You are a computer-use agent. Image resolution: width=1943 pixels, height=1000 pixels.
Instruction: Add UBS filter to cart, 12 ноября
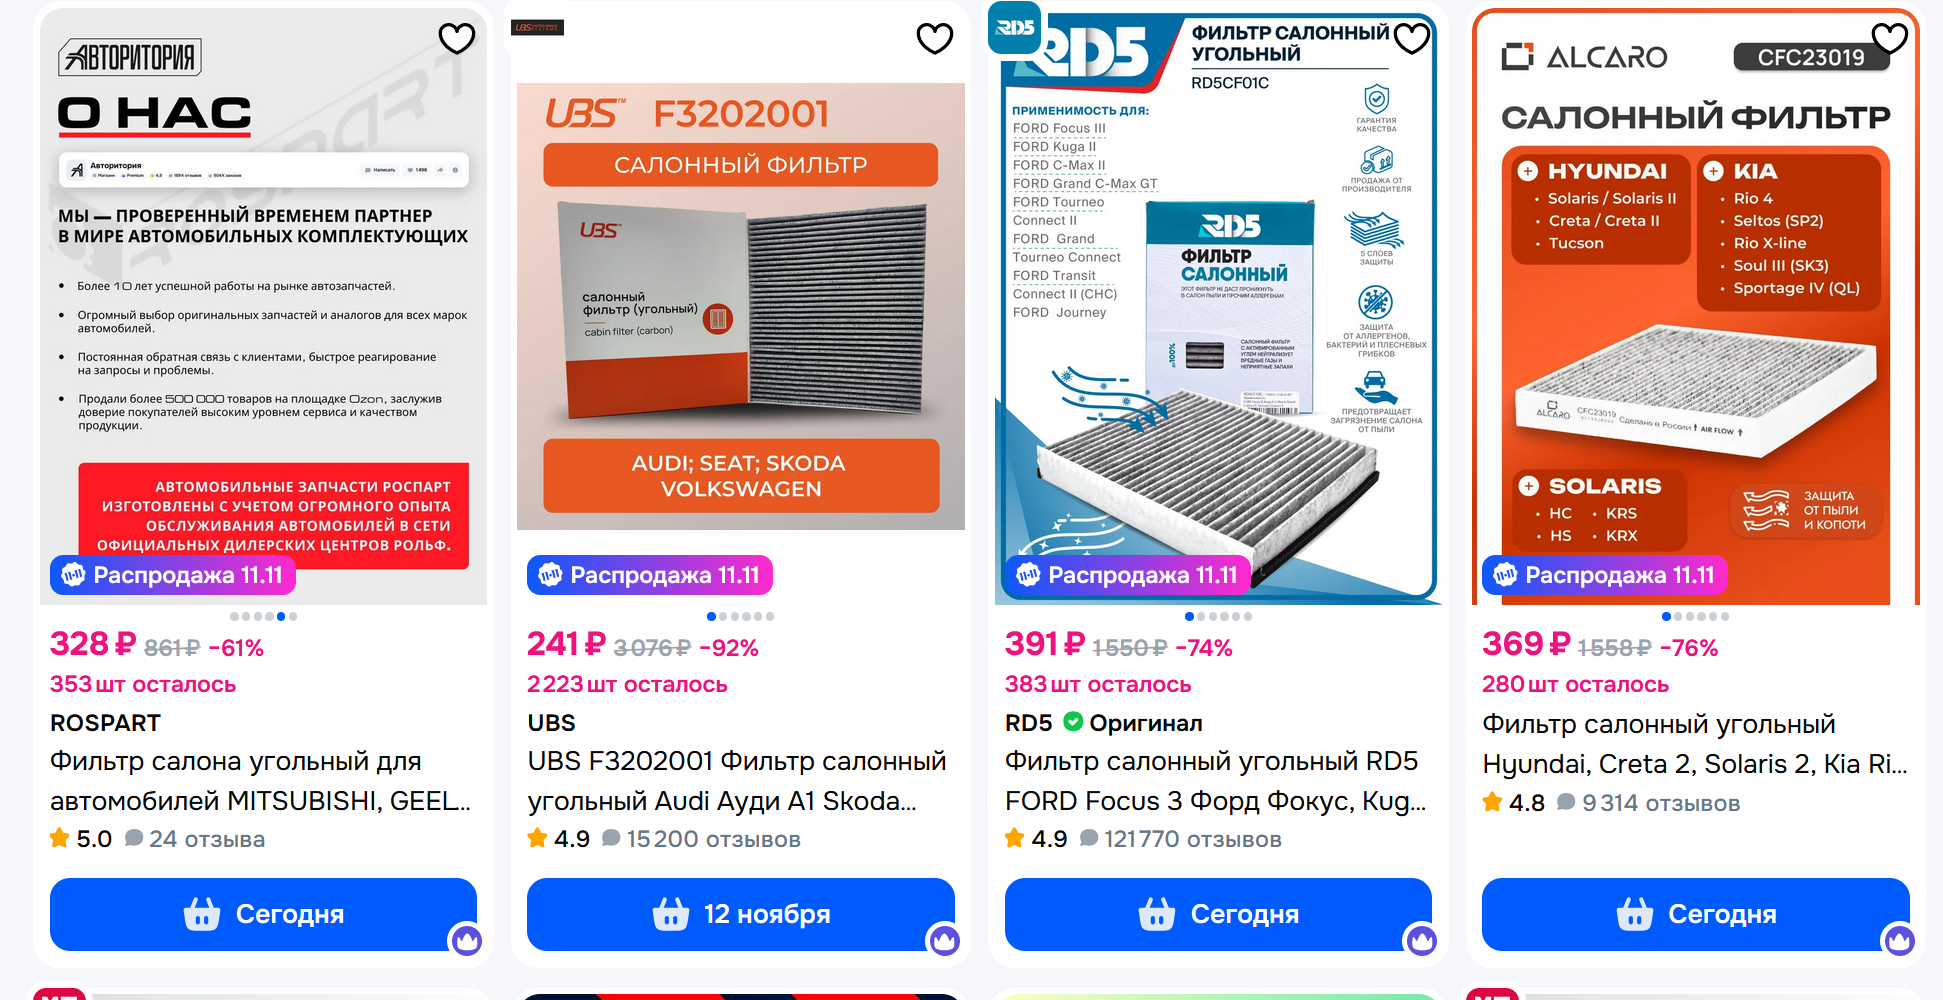(741, 914)
